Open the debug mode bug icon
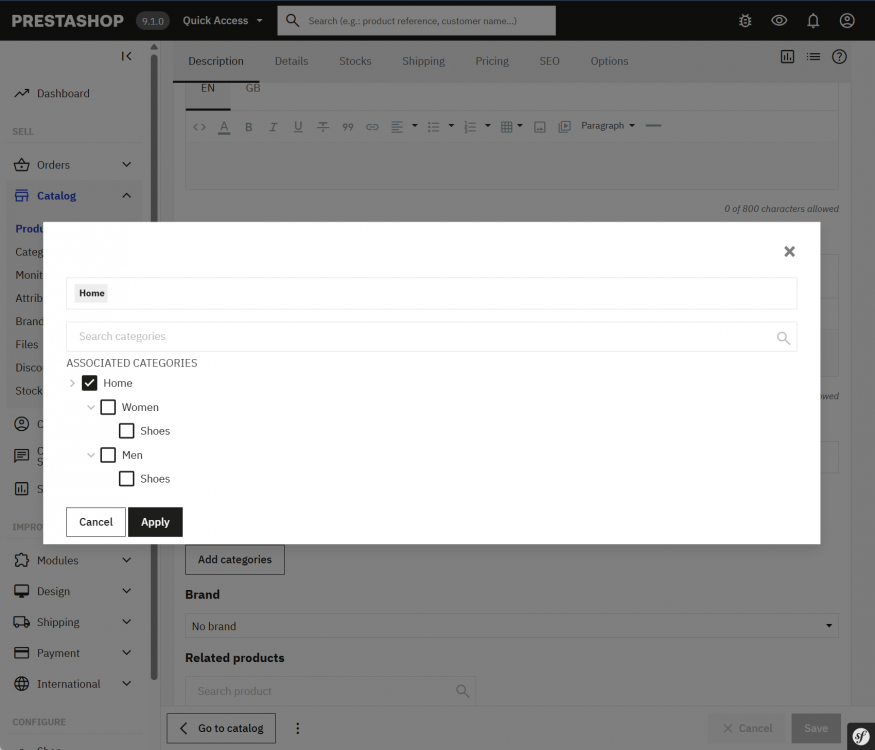 pos(745,21)
